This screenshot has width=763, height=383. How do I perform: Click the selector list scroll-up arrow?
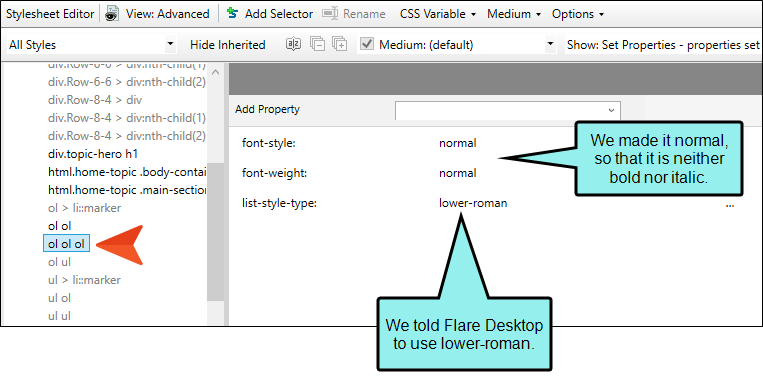pyautogui.click(x=216, y=73)
